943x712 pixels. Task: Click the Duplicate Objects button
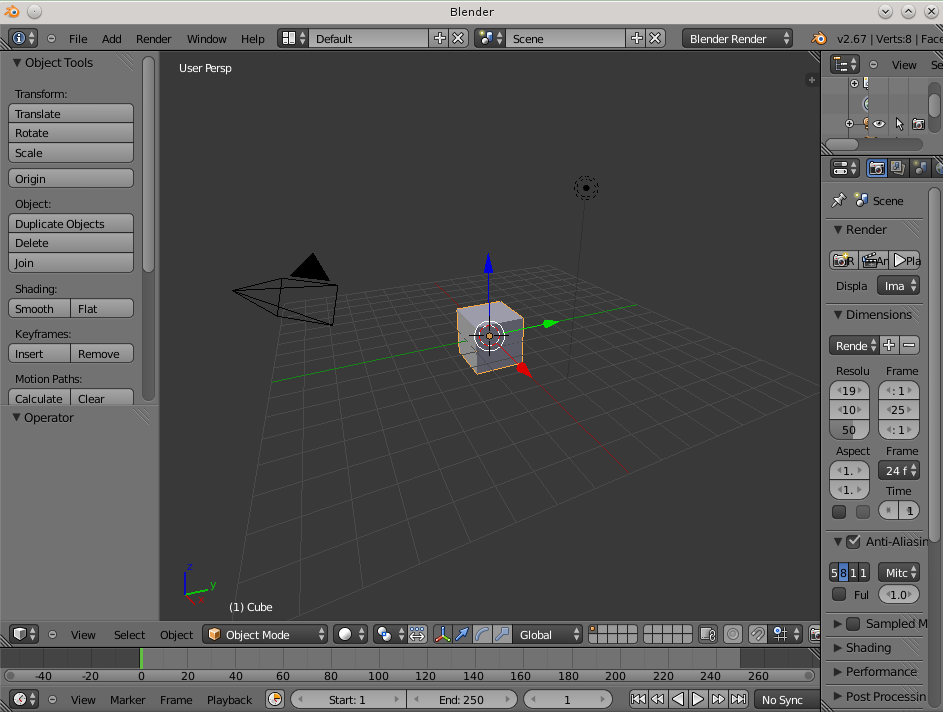71,224
